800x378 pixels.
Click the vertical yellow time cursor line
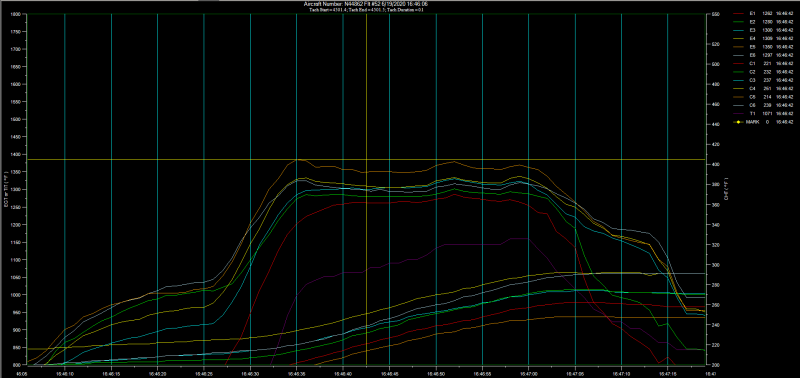(x=366, y=189)
